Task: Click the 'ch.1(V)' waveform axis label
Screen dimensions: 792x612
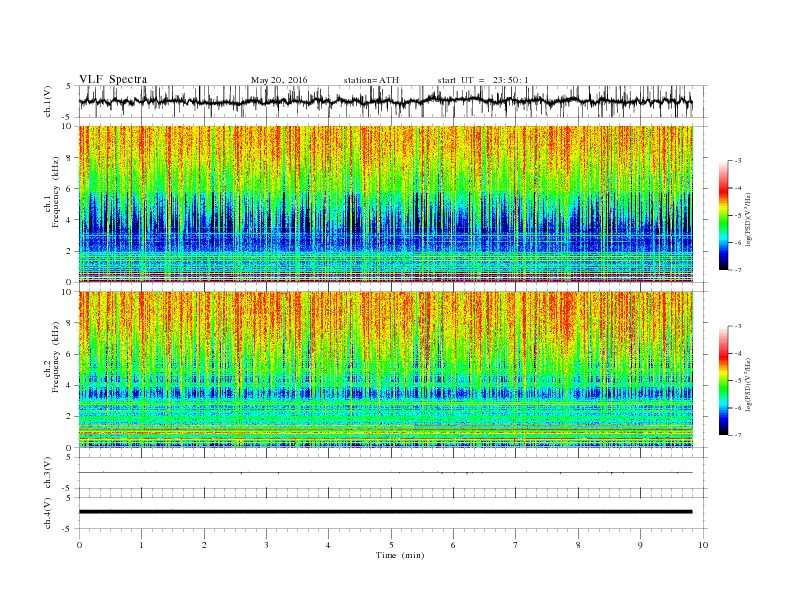Action: (48, 101)
